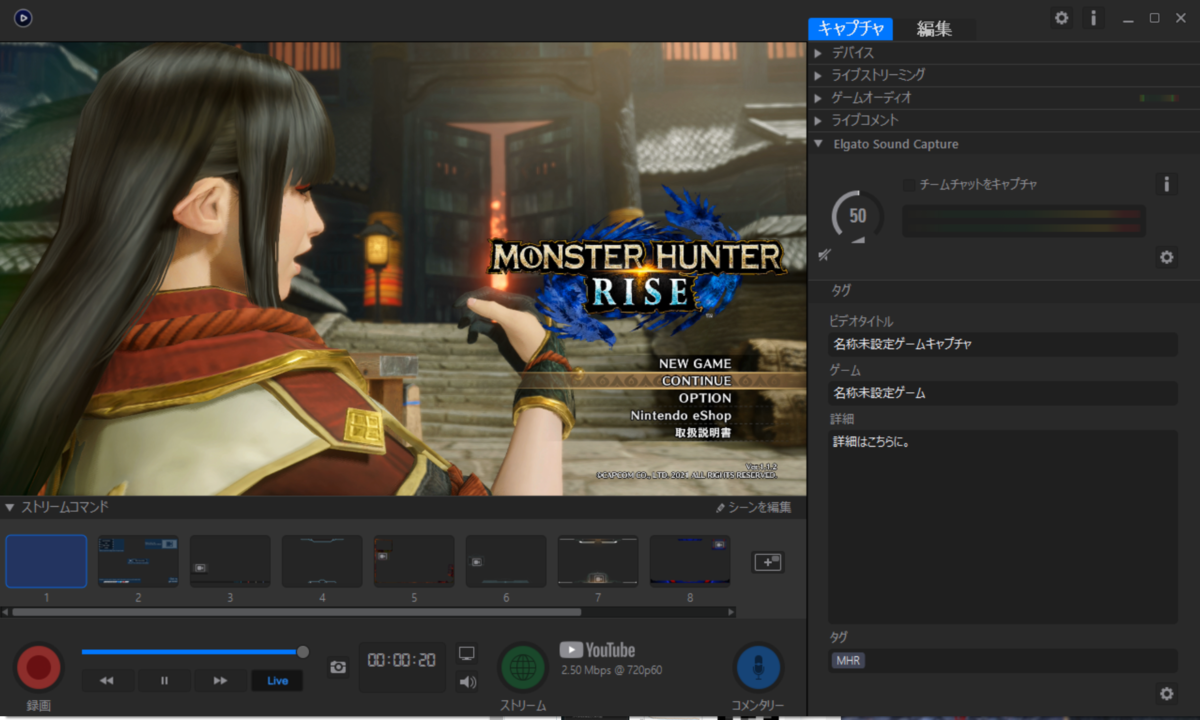The image size is (1200, 720).
Task: Click 2.50 Mbps @ 720p60 stream info
Action: (611, 670)
